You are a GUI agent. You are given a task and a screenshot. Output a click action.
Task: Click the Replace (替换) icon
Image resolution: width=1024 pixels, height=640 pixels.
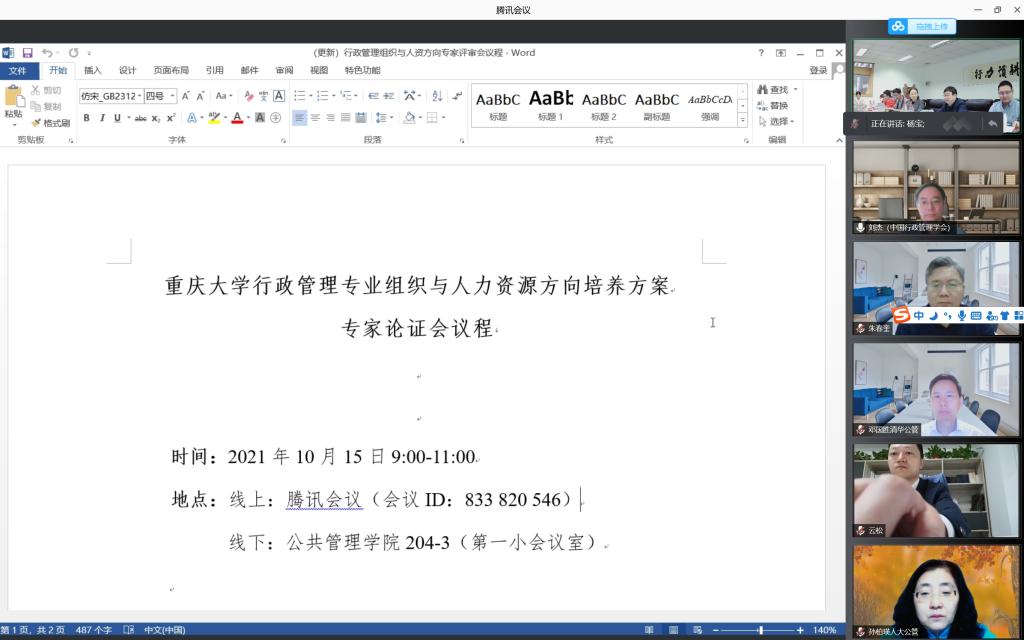(763, 106)
